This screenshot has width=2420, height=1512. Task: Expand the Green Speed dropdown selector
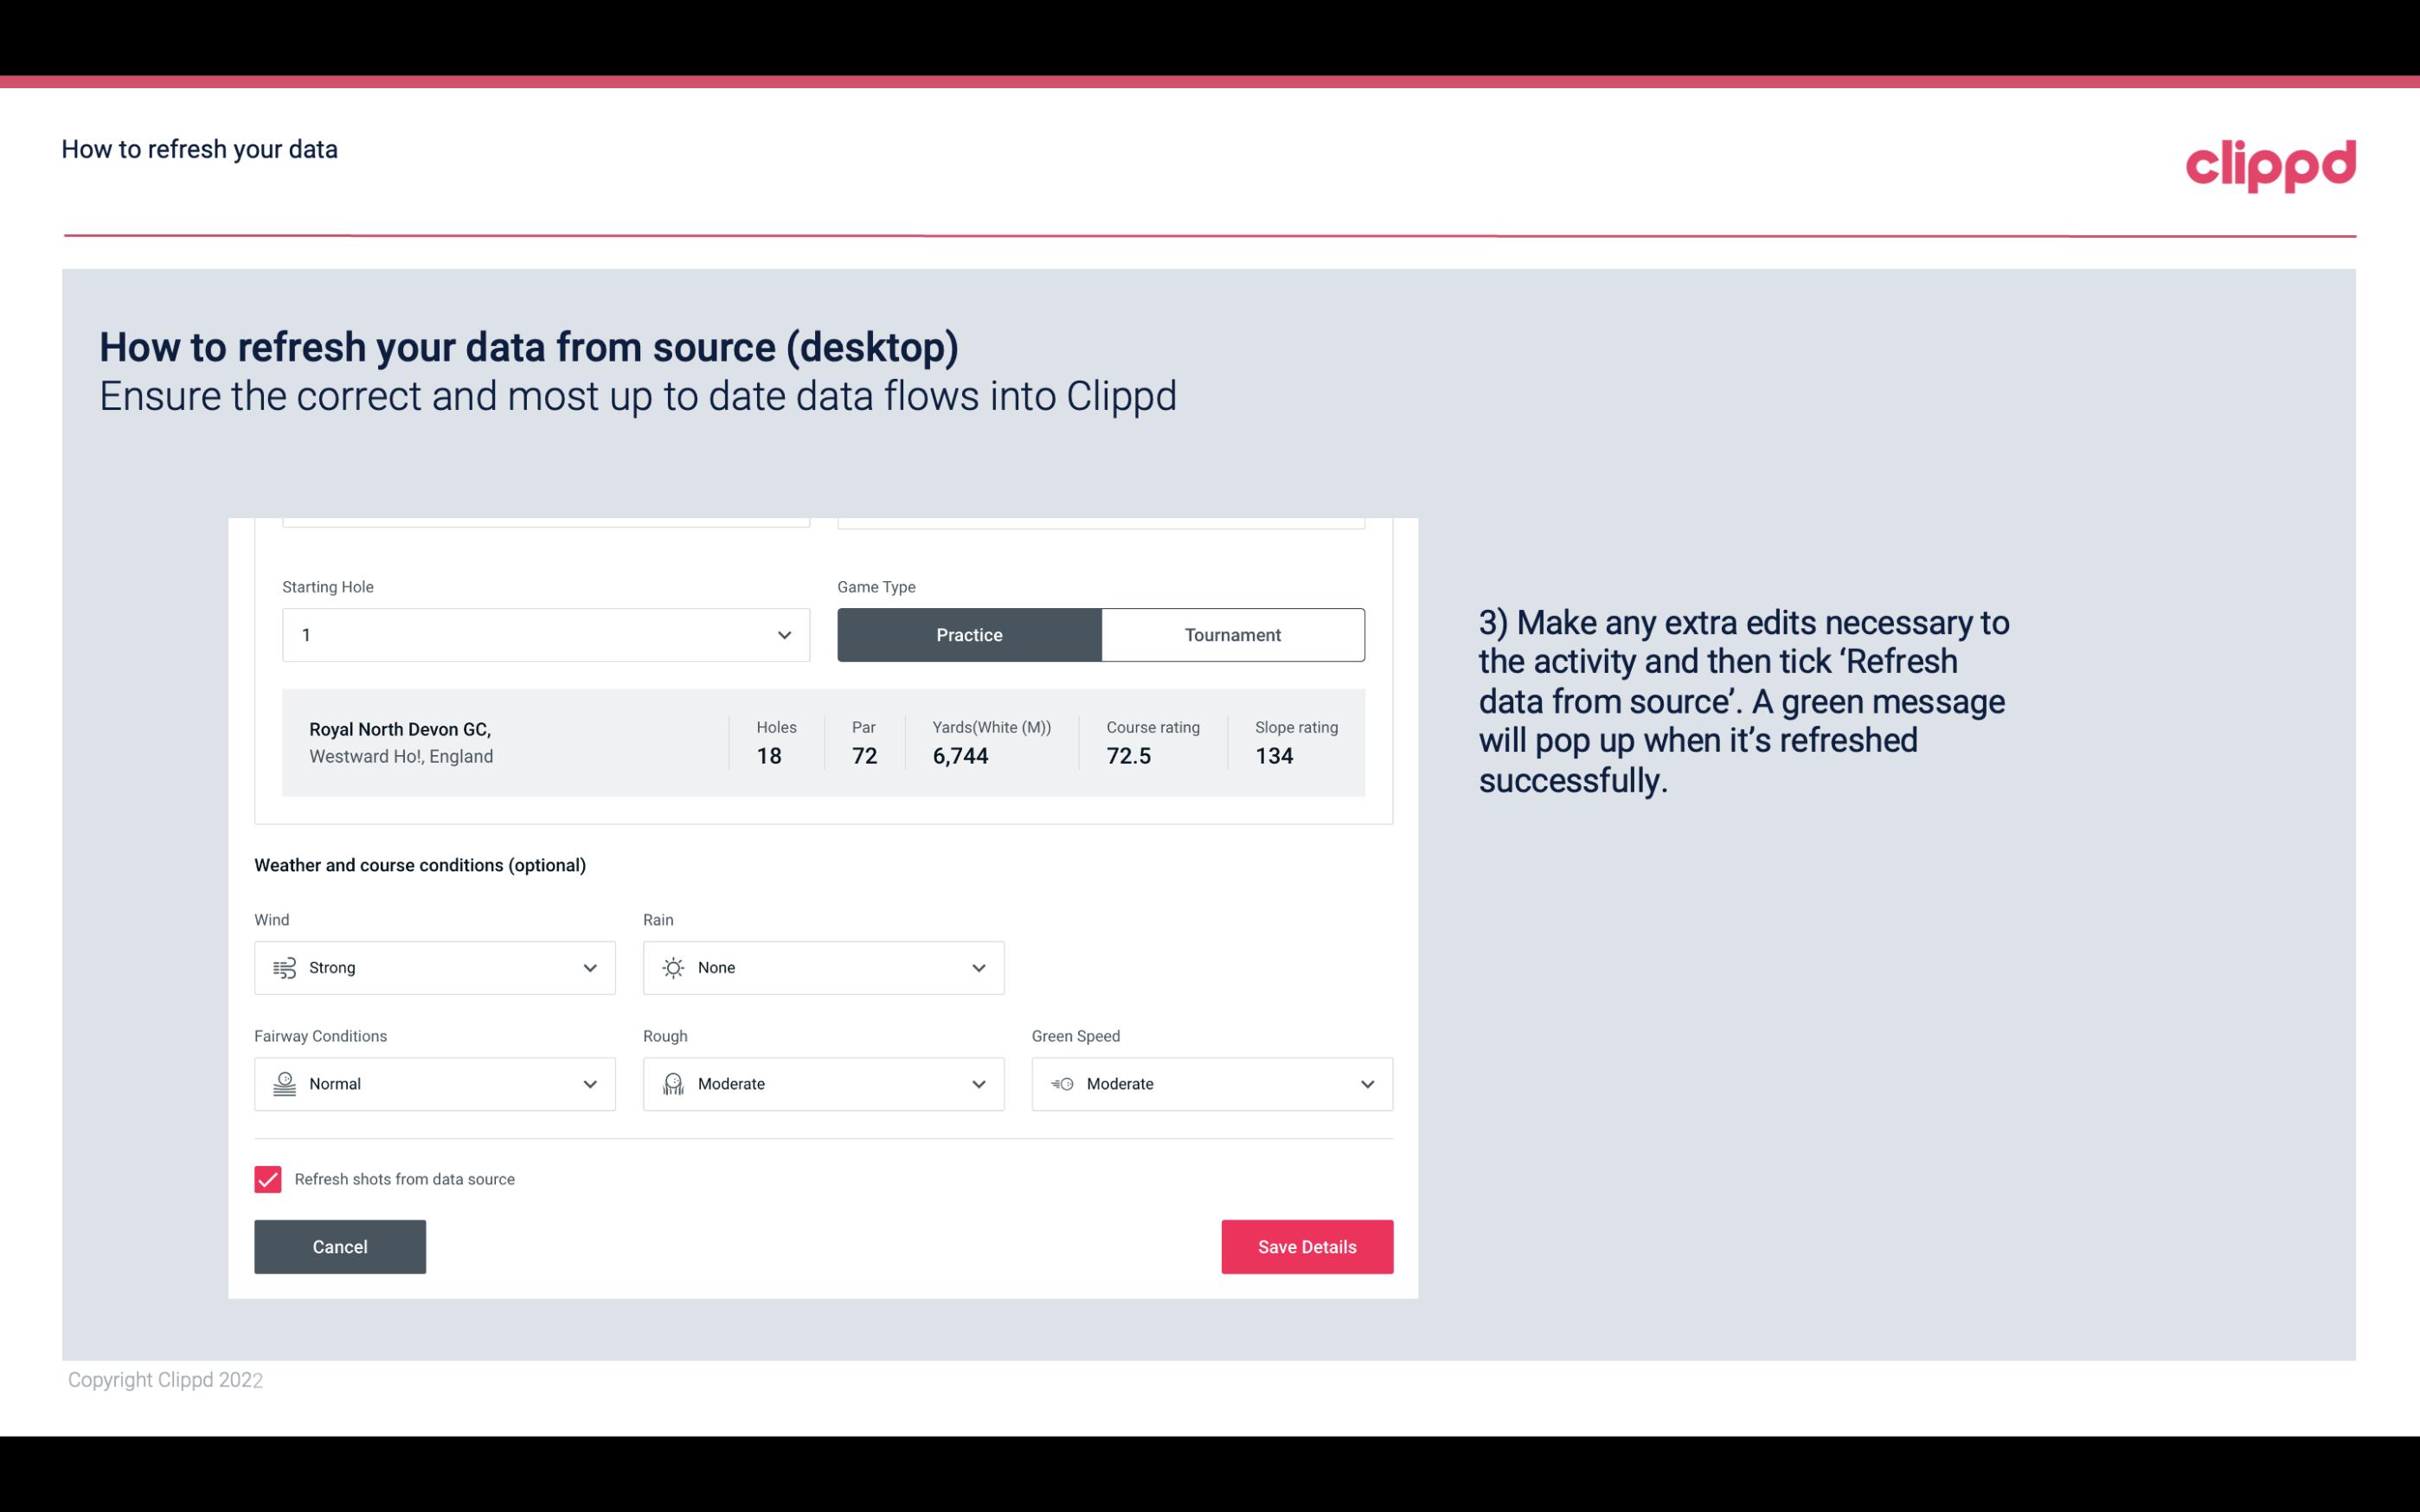click(1366, 1084)
